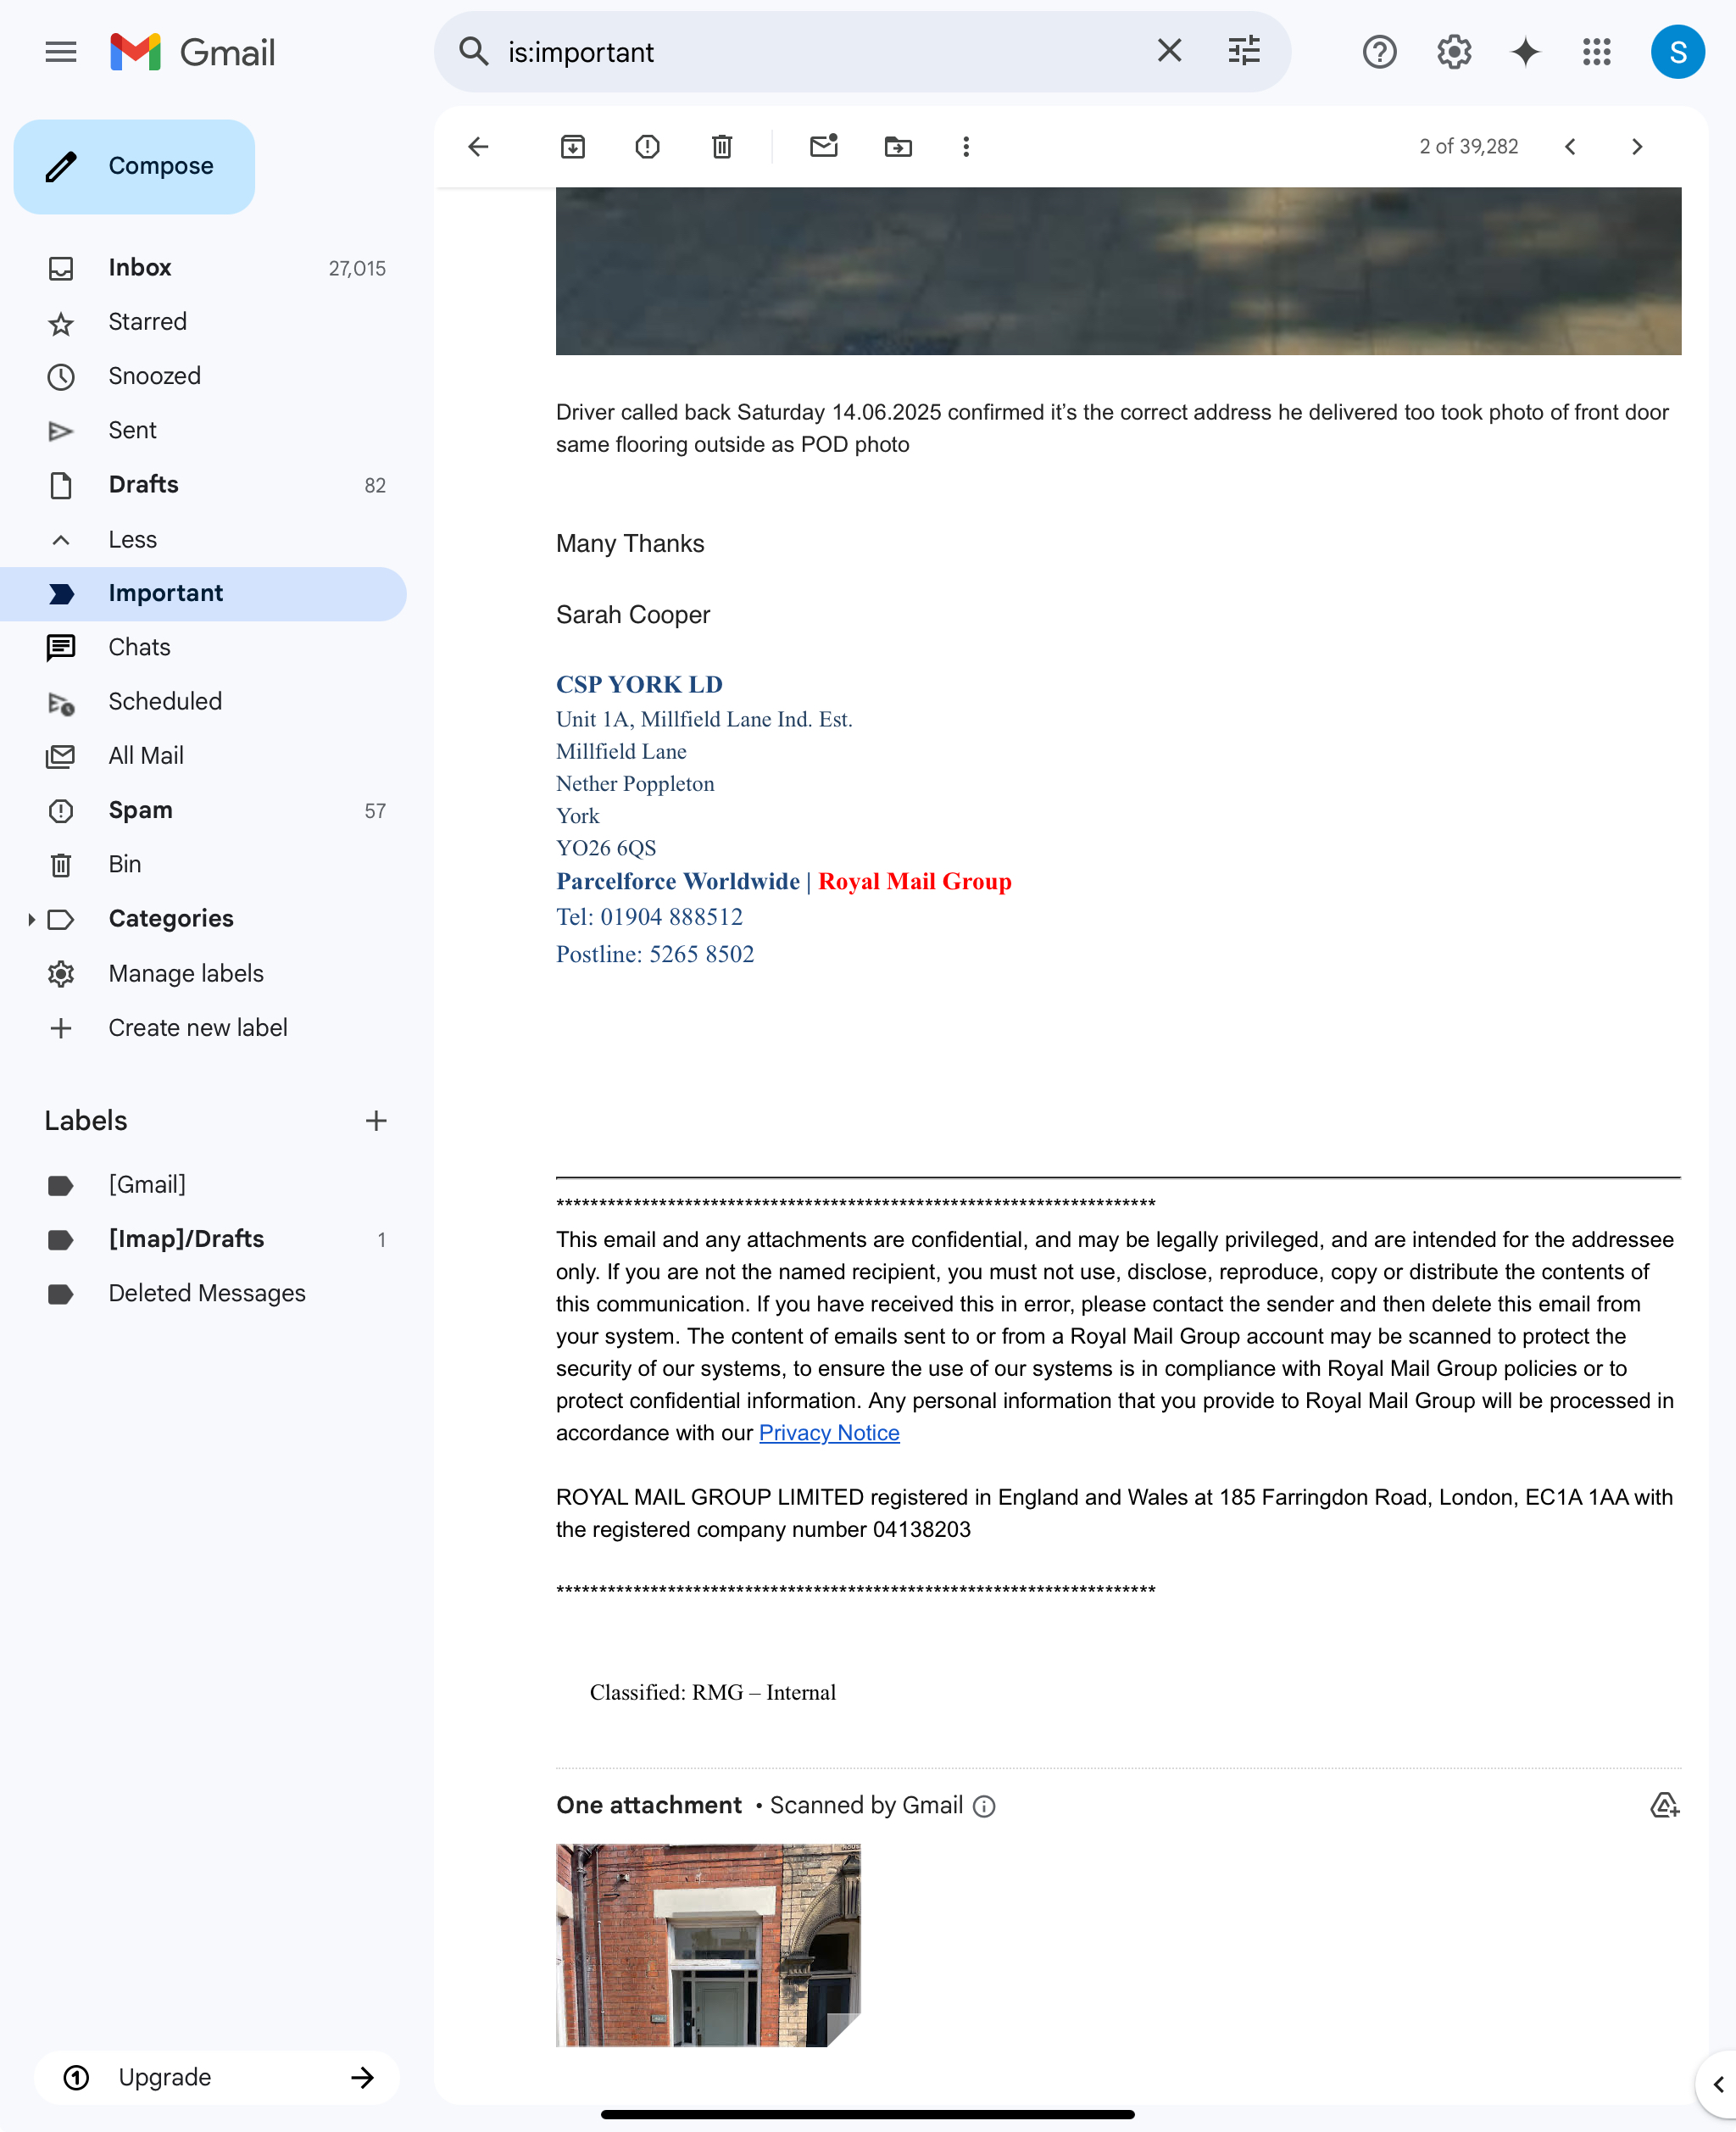Open the Sent folder
Image resolution: width=1736 pixels, height=2132 pixels.
coord(203,430)
